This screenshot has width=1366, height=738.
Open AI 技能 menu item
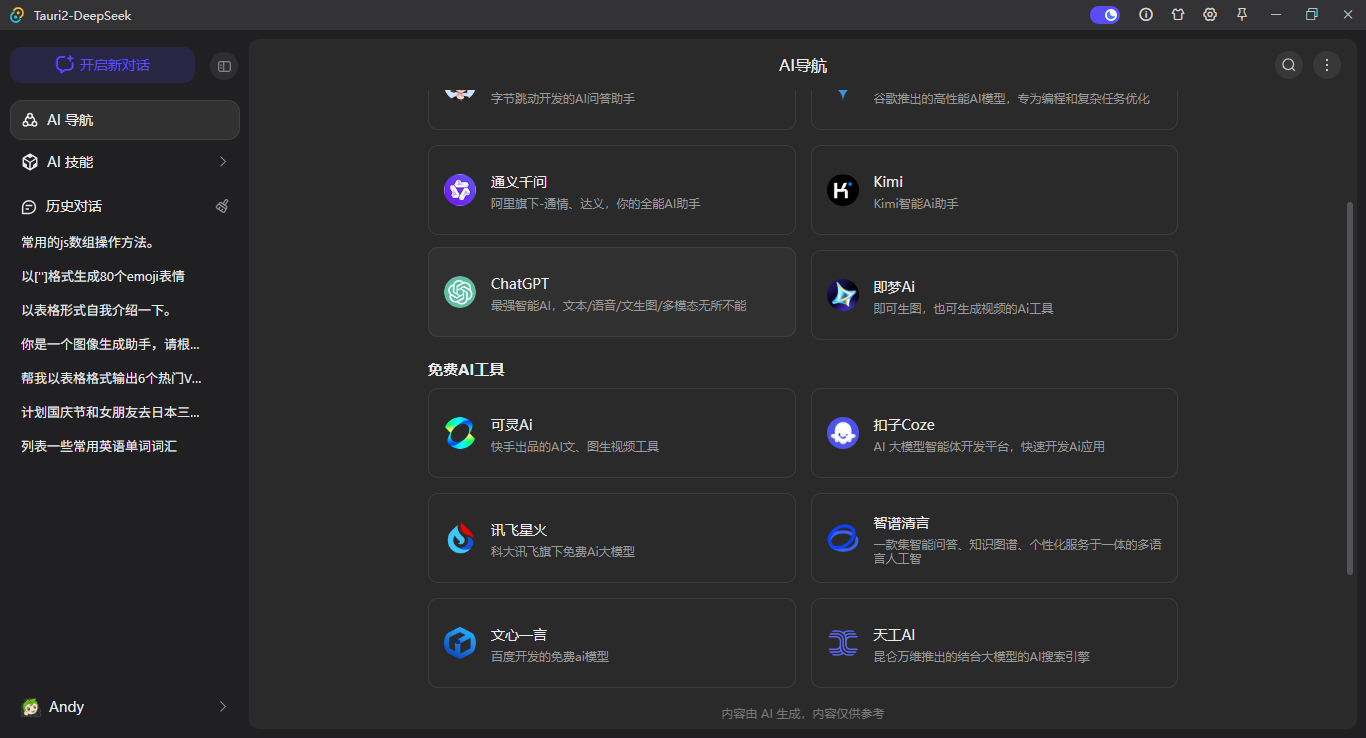coord(125,162)
